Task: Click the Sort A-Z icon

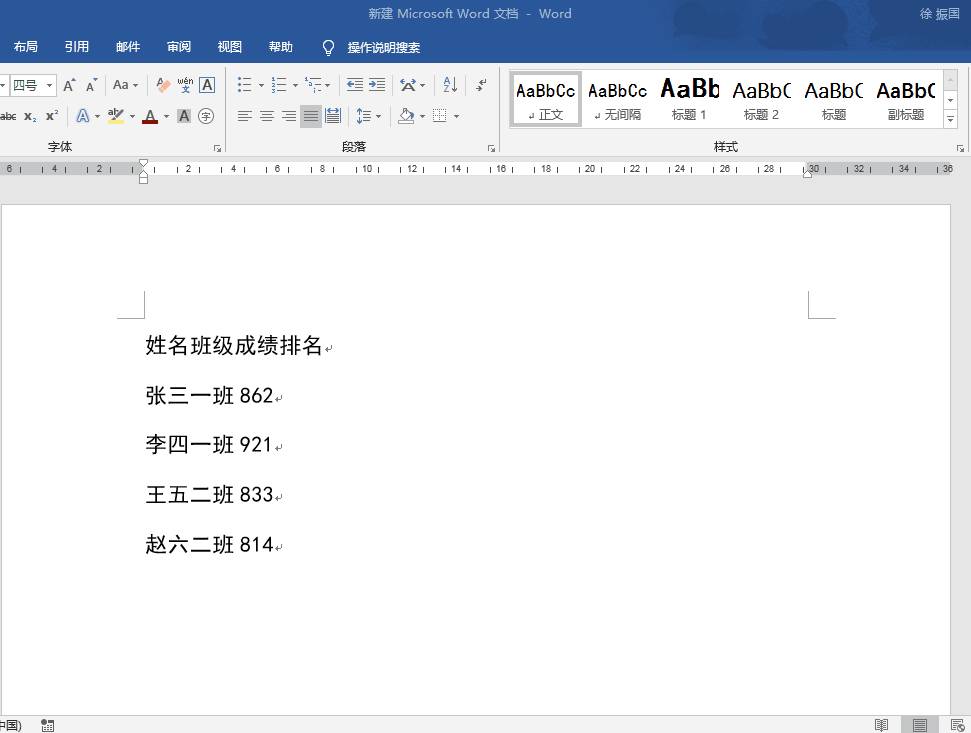Action: coord(450,85)
